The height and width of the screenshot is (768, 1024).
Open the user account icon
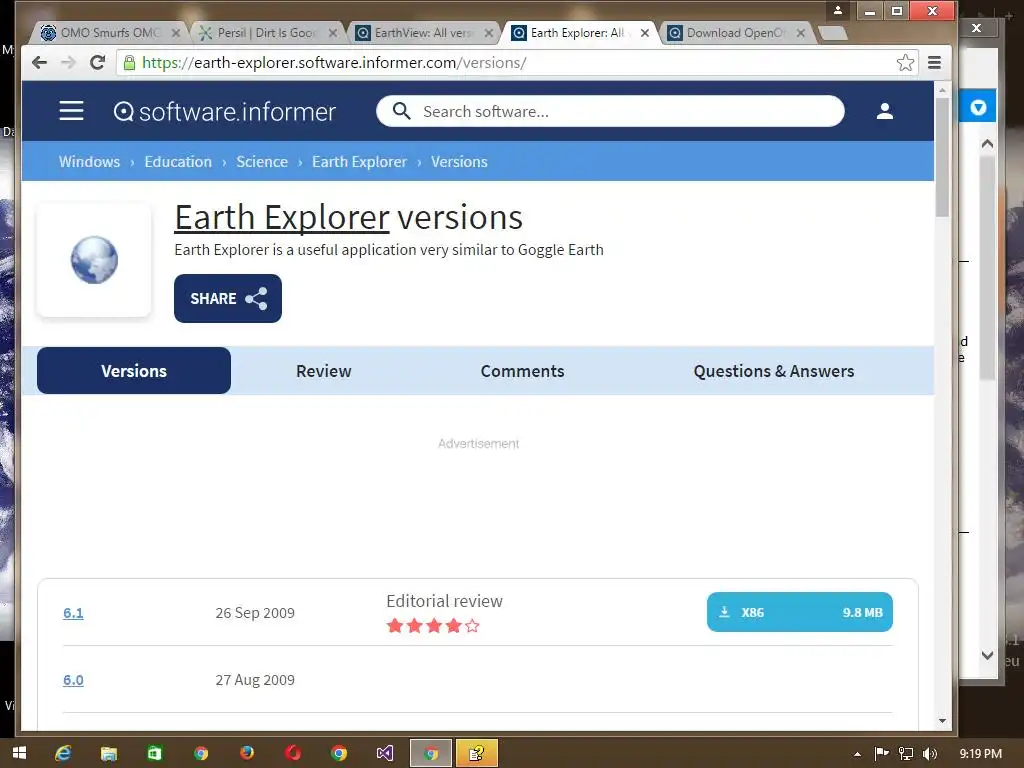click(x=884, y=111)
